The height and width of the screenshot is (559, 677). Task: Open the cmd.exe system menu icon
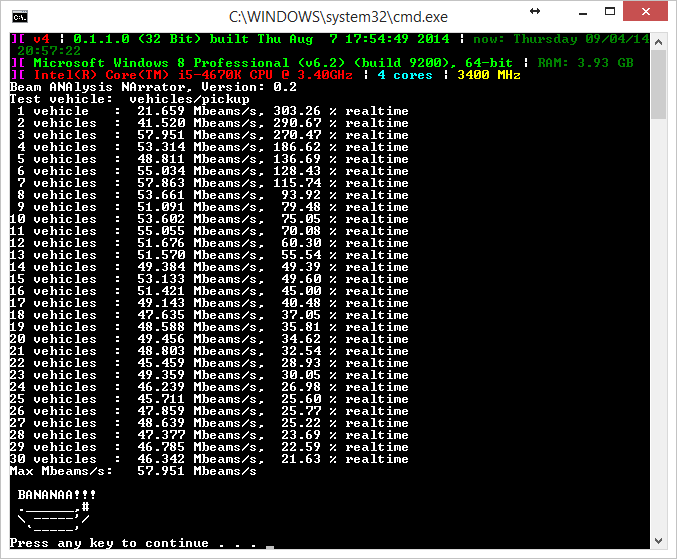[20, 17]
